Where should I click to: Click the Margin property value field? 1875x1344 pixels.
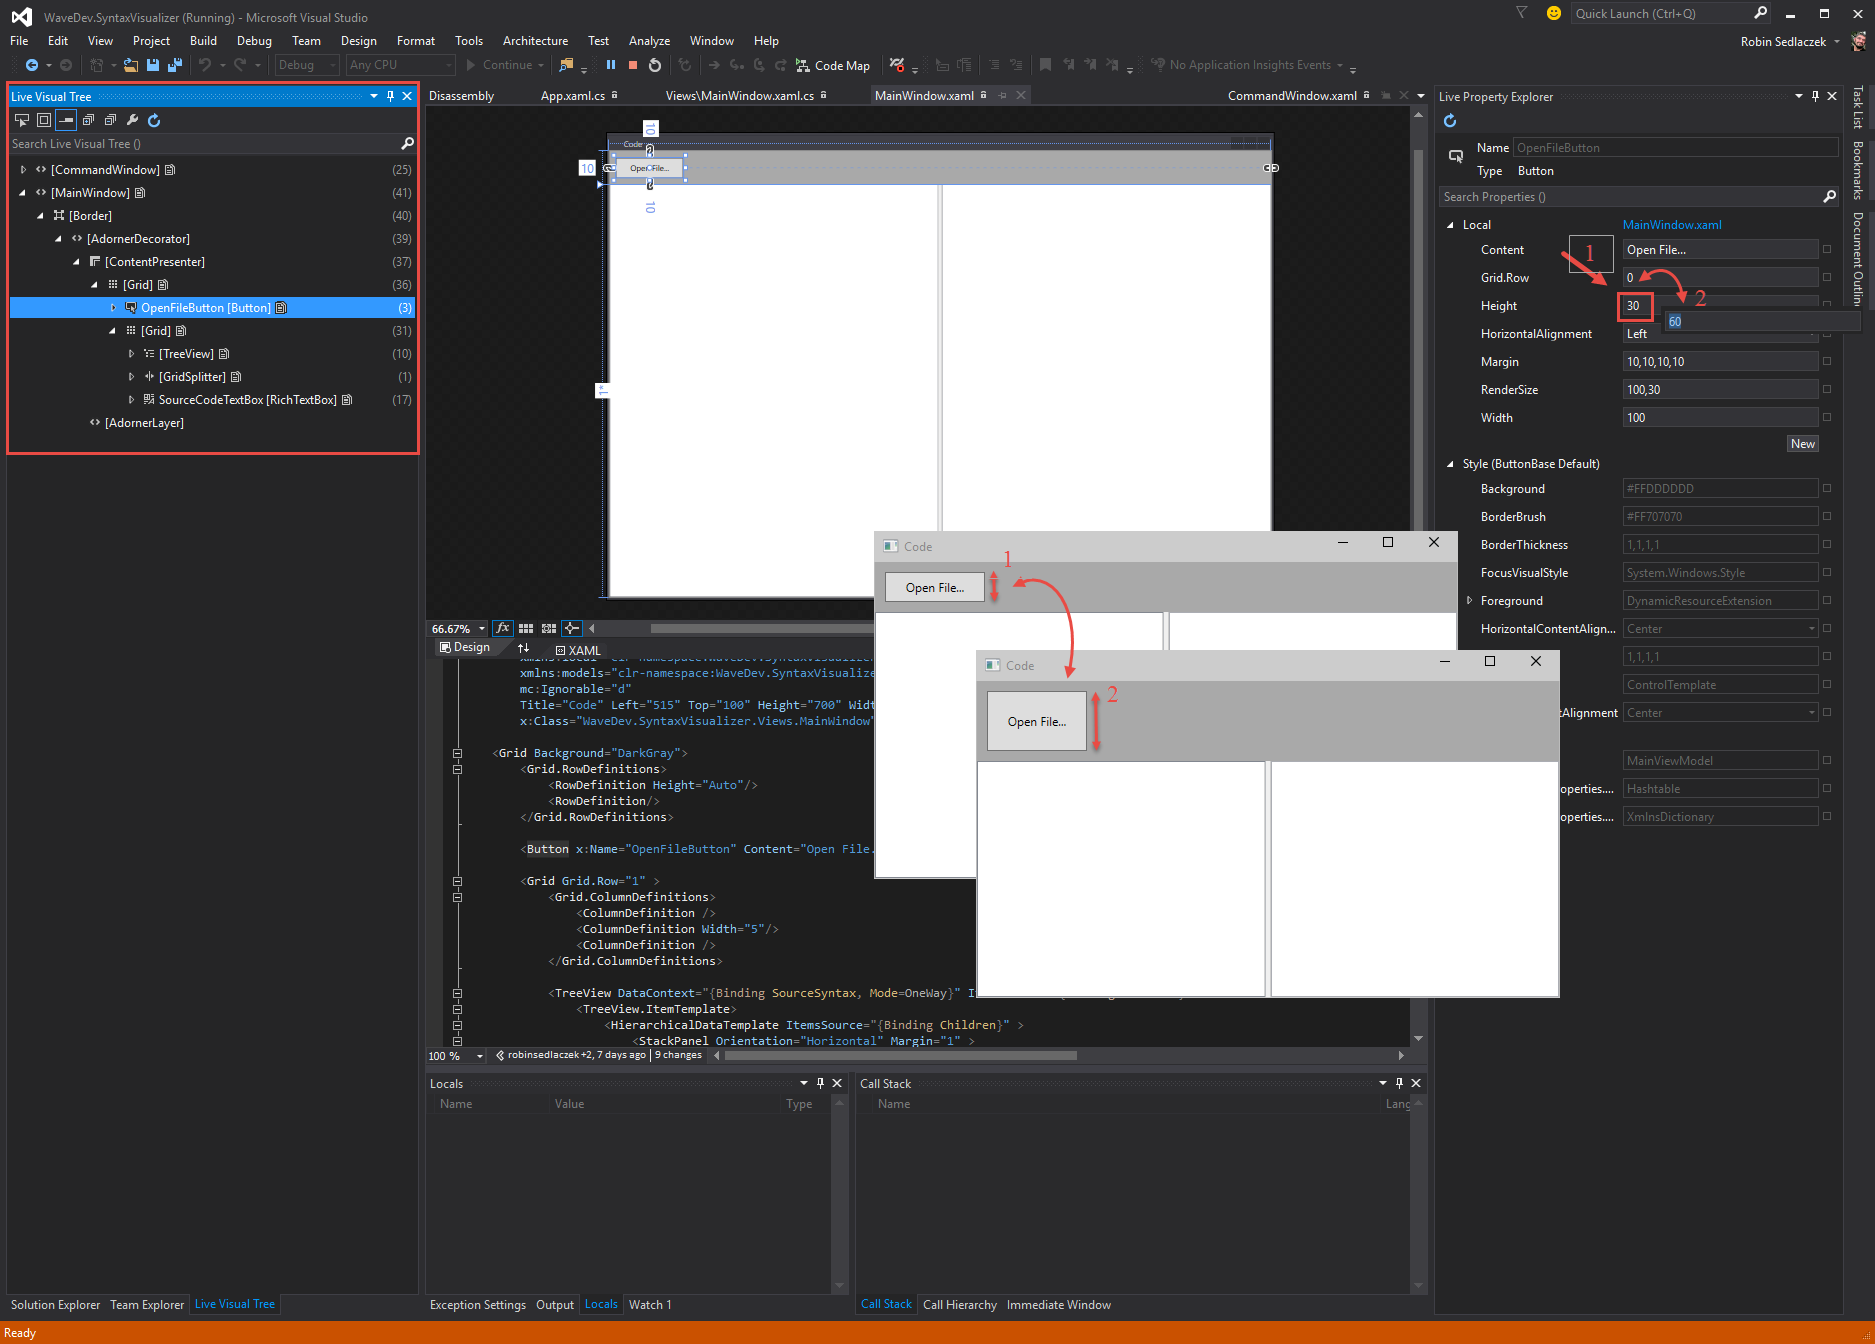(1719, 362)
